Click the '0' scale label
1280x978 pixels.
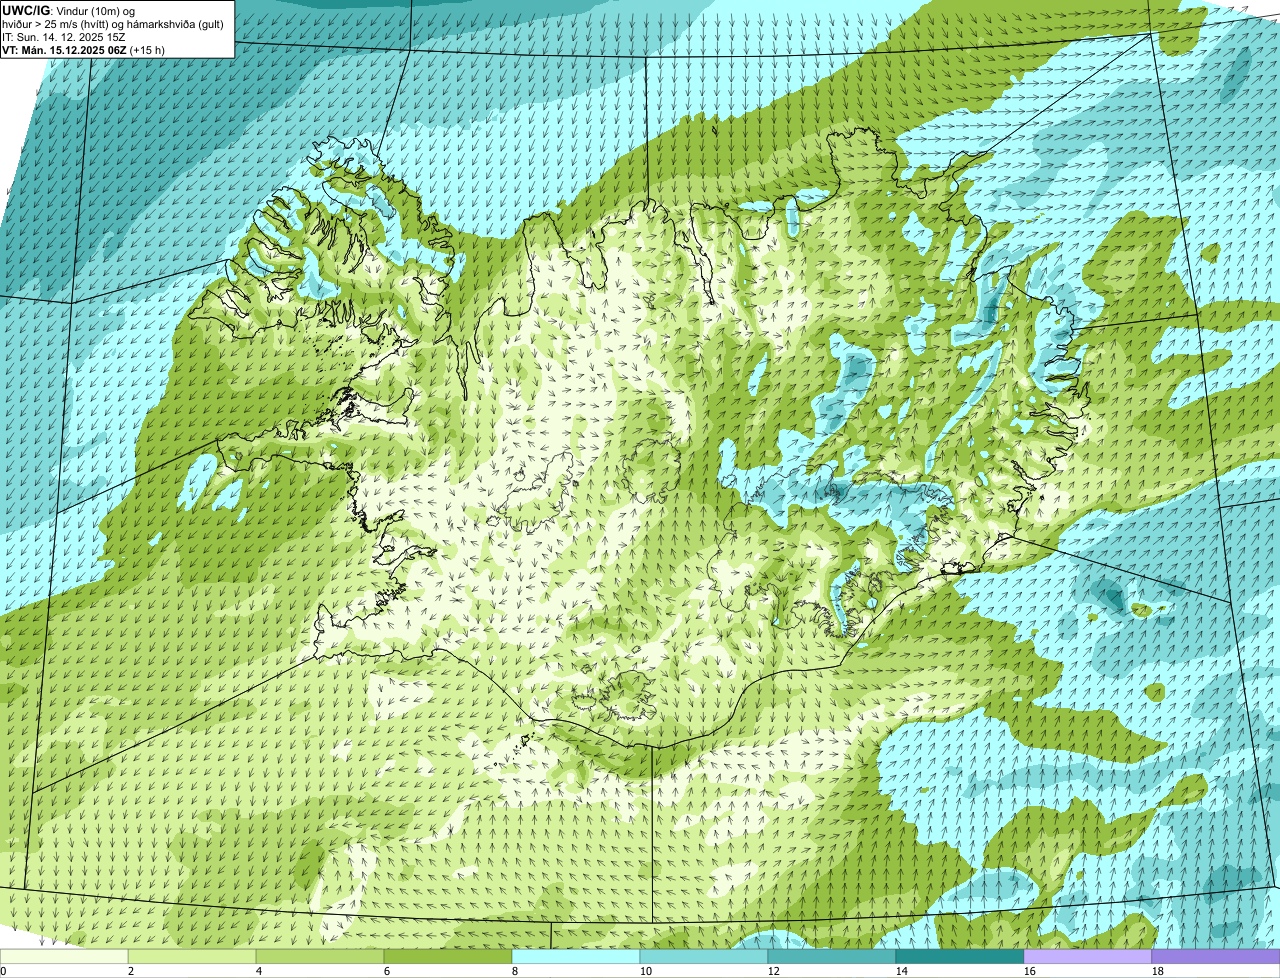pos(3,971)
